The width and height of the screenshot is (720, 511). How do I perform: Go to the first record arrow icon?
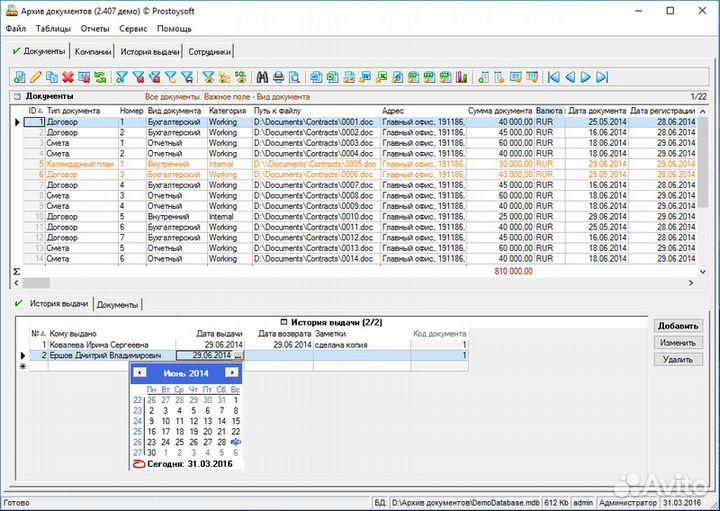553,77
